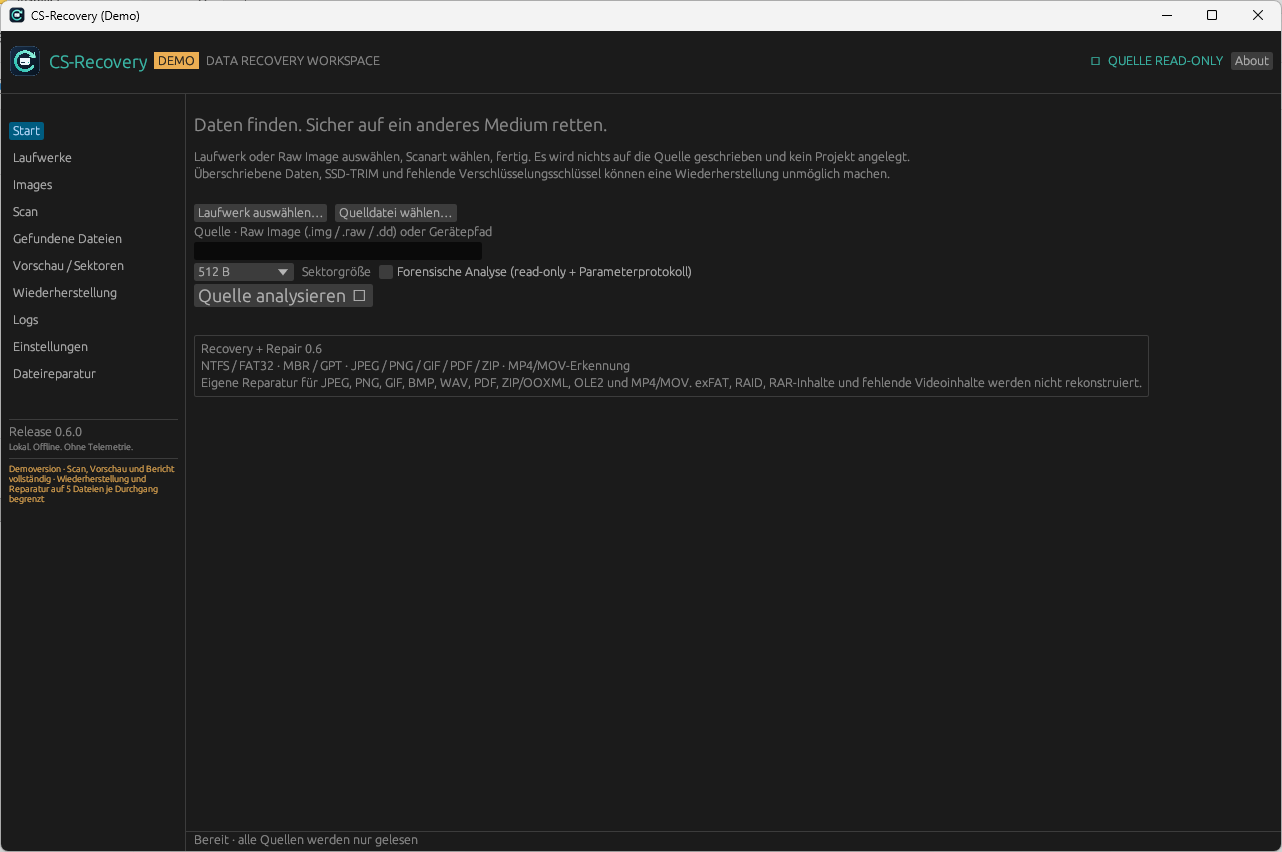Open the Scan page in sidebar
This screenshot has width=1282, height=852.
pos(25,212)
